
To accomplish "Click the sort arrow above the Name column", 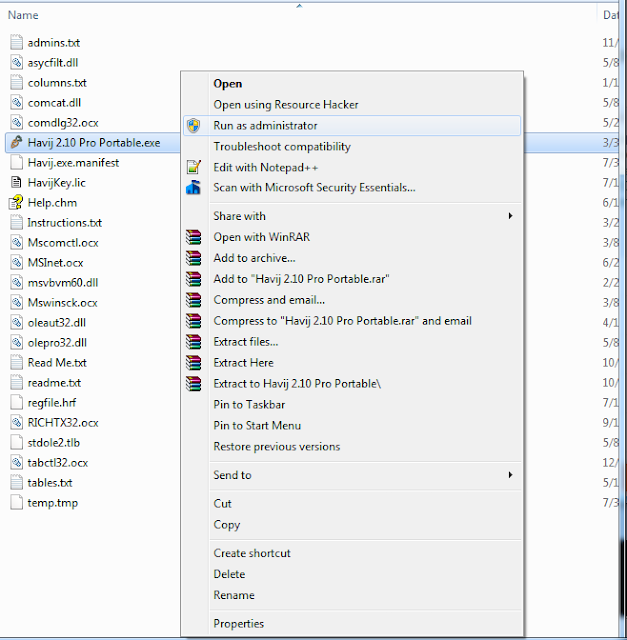I will coord(299,6).
